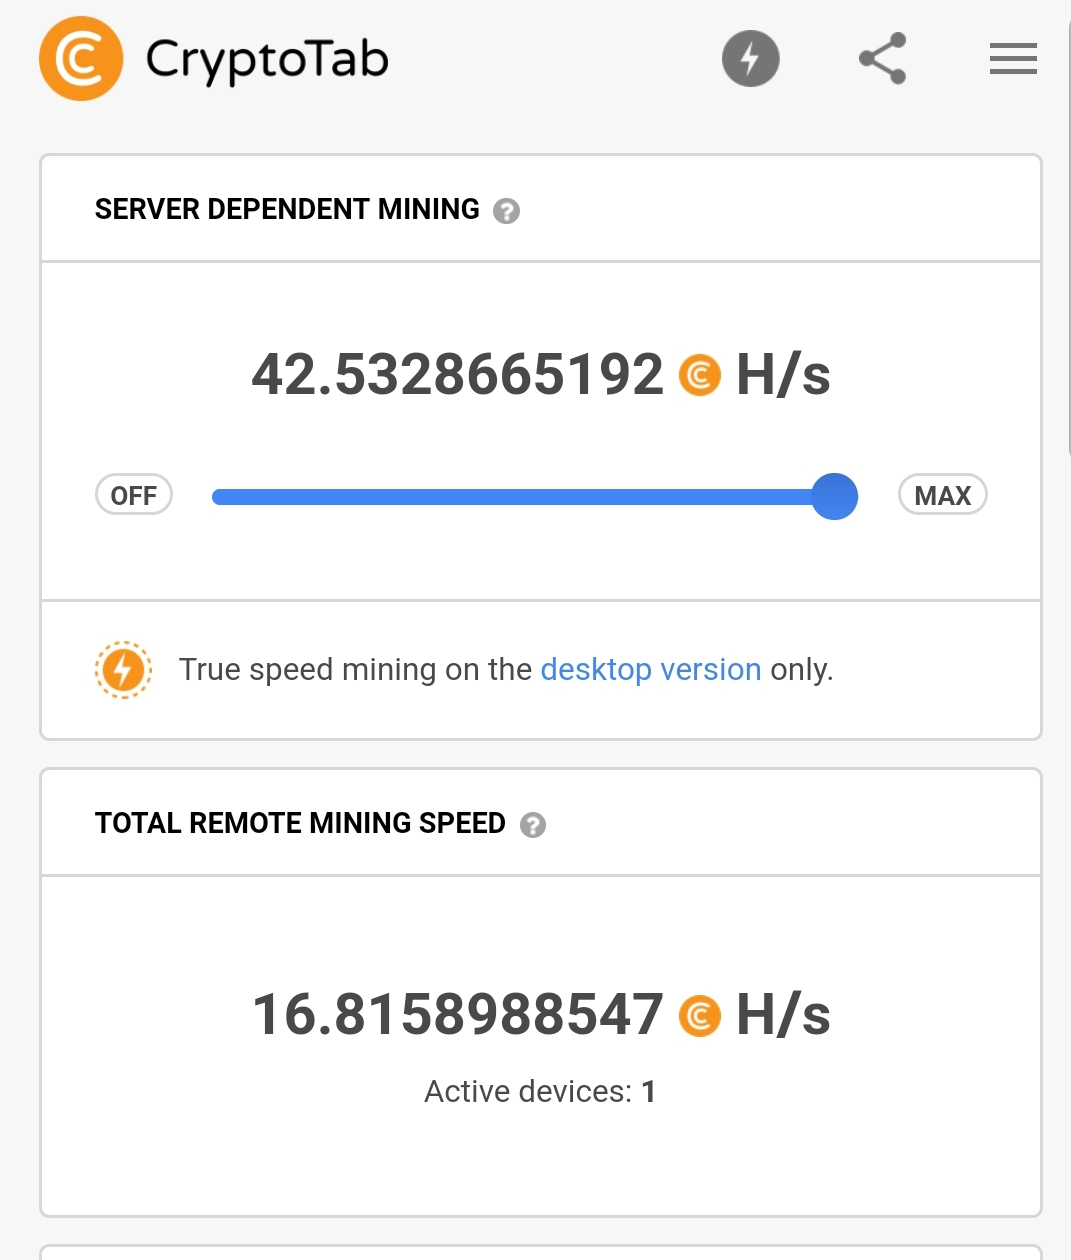
Task: Show help for Server Dependent Mining
Action: [507, 211]
